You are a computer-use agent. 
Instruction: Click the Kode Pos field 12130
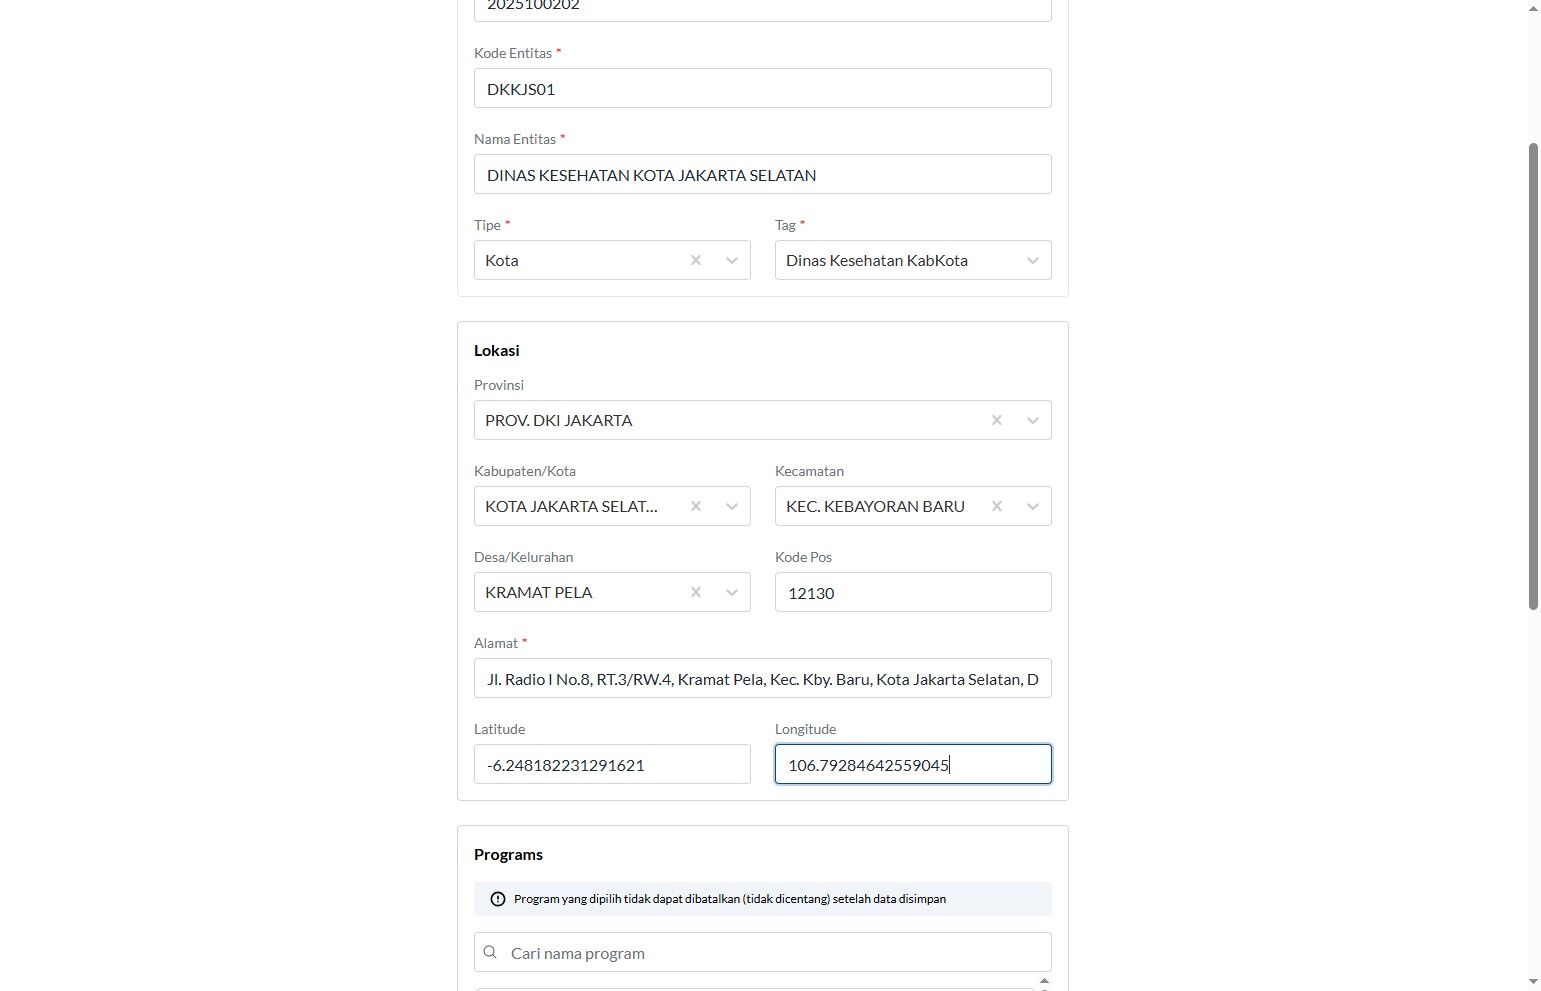click(913, 592)
